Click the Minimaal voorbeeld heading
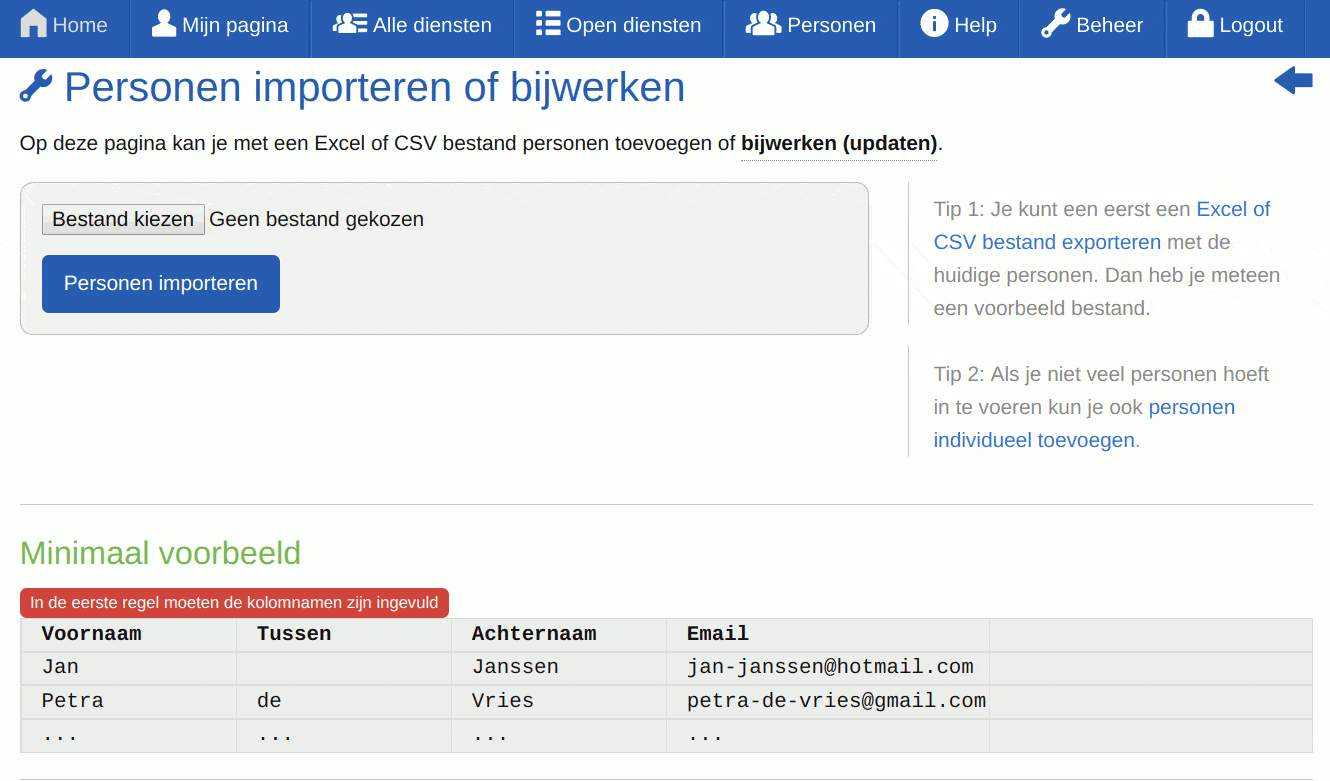1330x781 pixels. click(x=160, y=553)
